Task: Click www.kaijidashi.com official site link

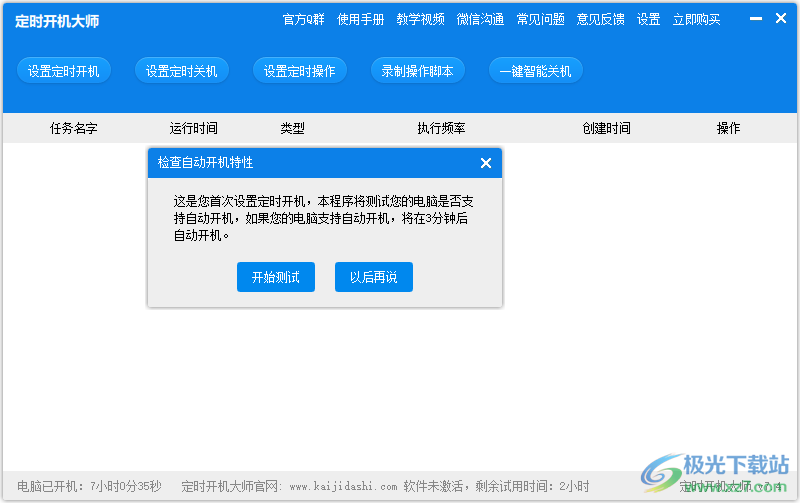Action: pyautogui.click(x=343, y=486)
